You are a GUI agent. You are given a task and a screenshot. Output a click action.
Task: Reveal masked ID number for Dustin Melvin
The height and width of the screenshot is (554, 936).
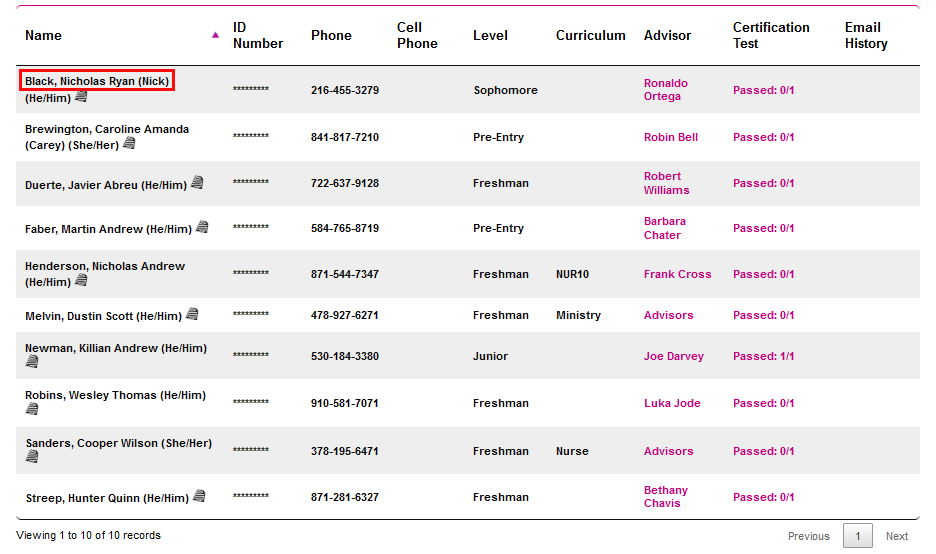tap(250, 315)
